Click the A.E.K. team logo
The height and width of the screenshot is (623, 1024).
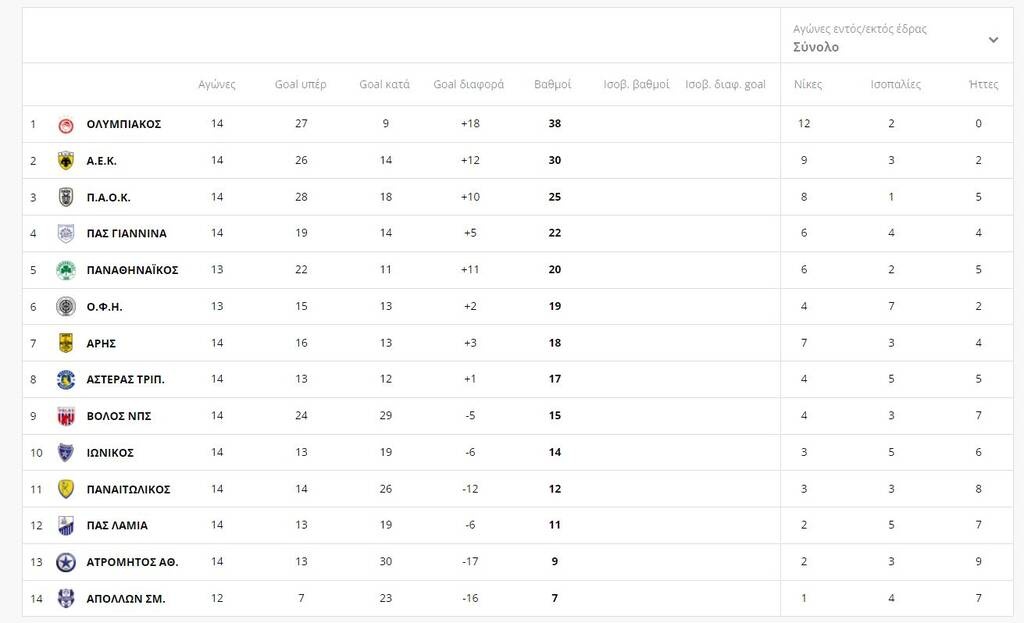[x=66, y=161]
